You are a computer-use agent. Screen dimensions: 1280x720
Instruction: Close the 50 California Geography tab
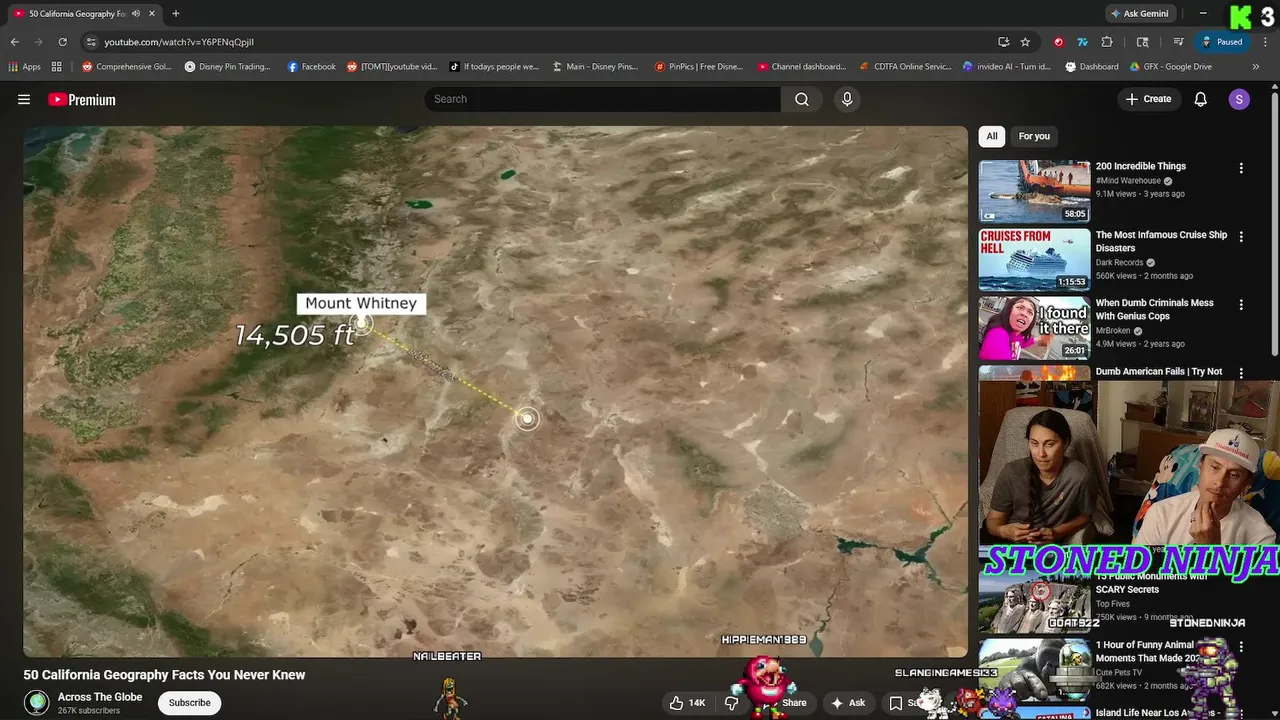pos(151,14)
